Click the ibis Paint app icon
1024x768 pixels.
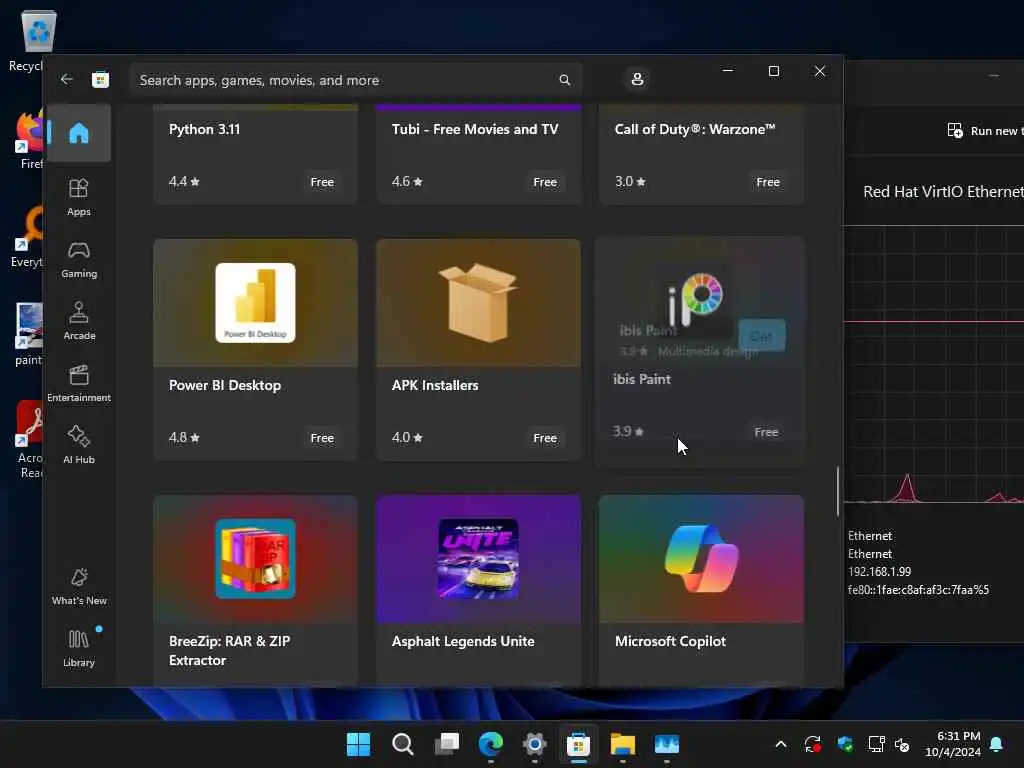(696, 300)
